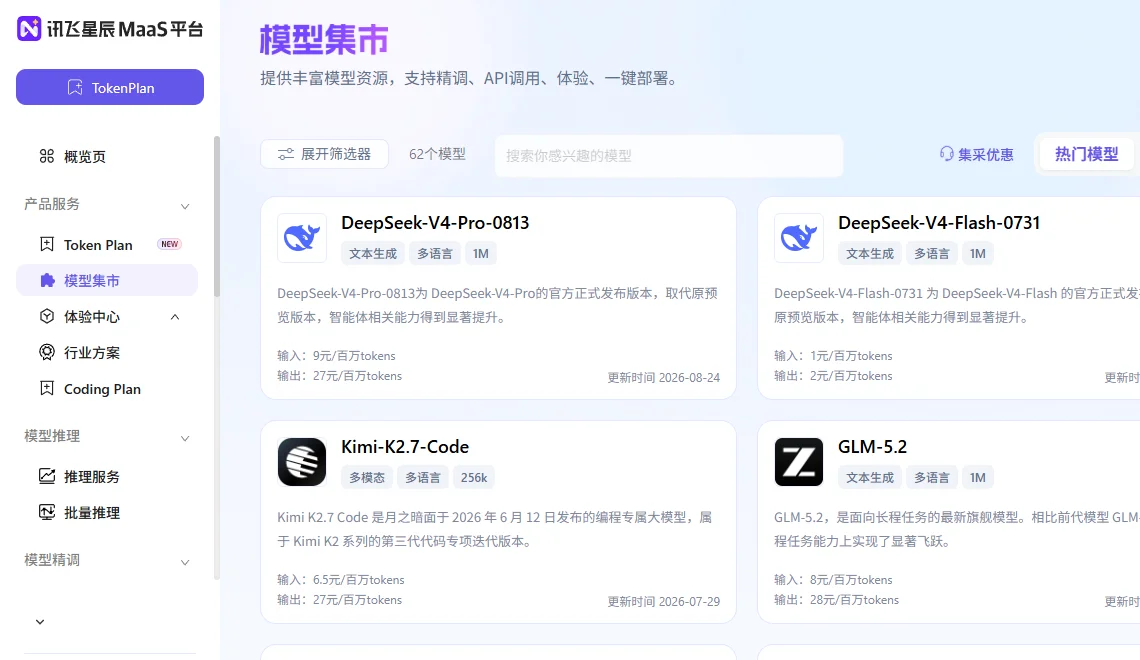The width and height of the screenshot is (1140, 660).
Task: Click the NEW badge next to Token Plan
Action: [169, 244]
